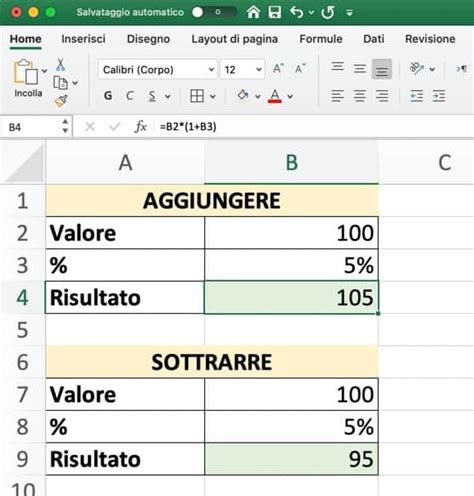This screenshot has width=474, height=496.
Task: Expand the borders options arrow
Action: 213,97
